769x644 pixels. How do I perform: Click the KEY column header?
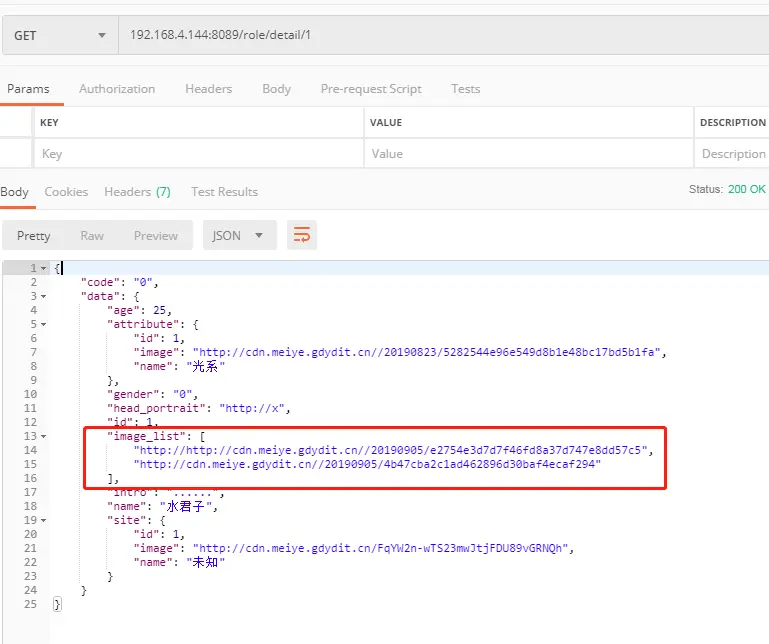49,123
